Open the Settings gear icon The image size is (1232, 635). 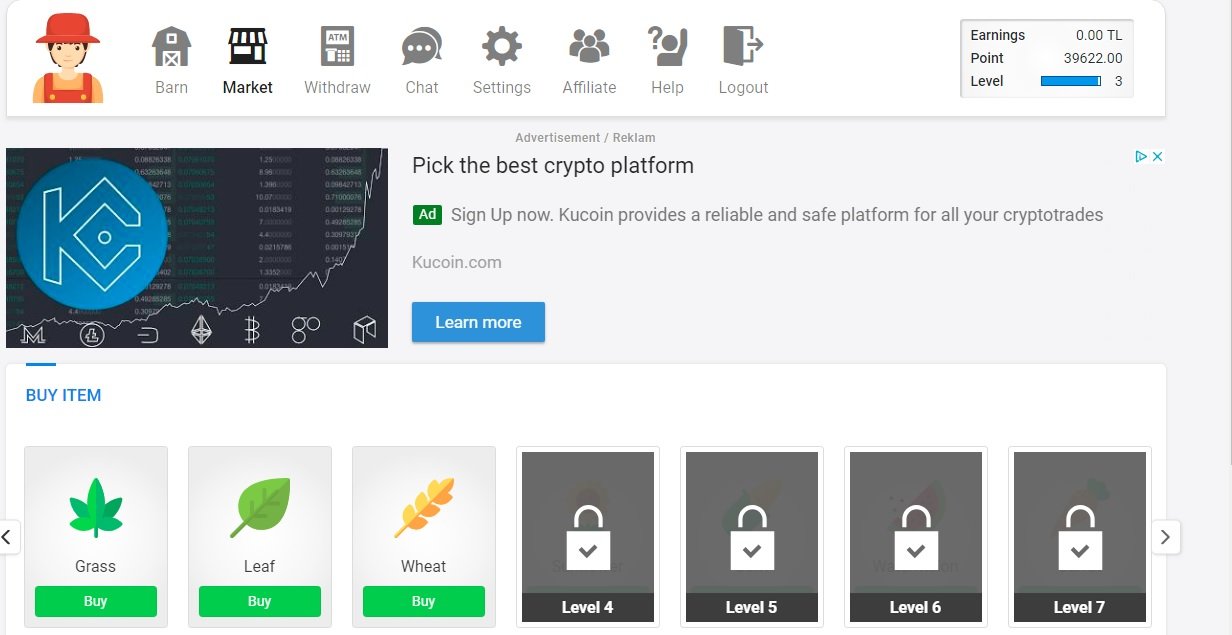(x=502, y=46)
